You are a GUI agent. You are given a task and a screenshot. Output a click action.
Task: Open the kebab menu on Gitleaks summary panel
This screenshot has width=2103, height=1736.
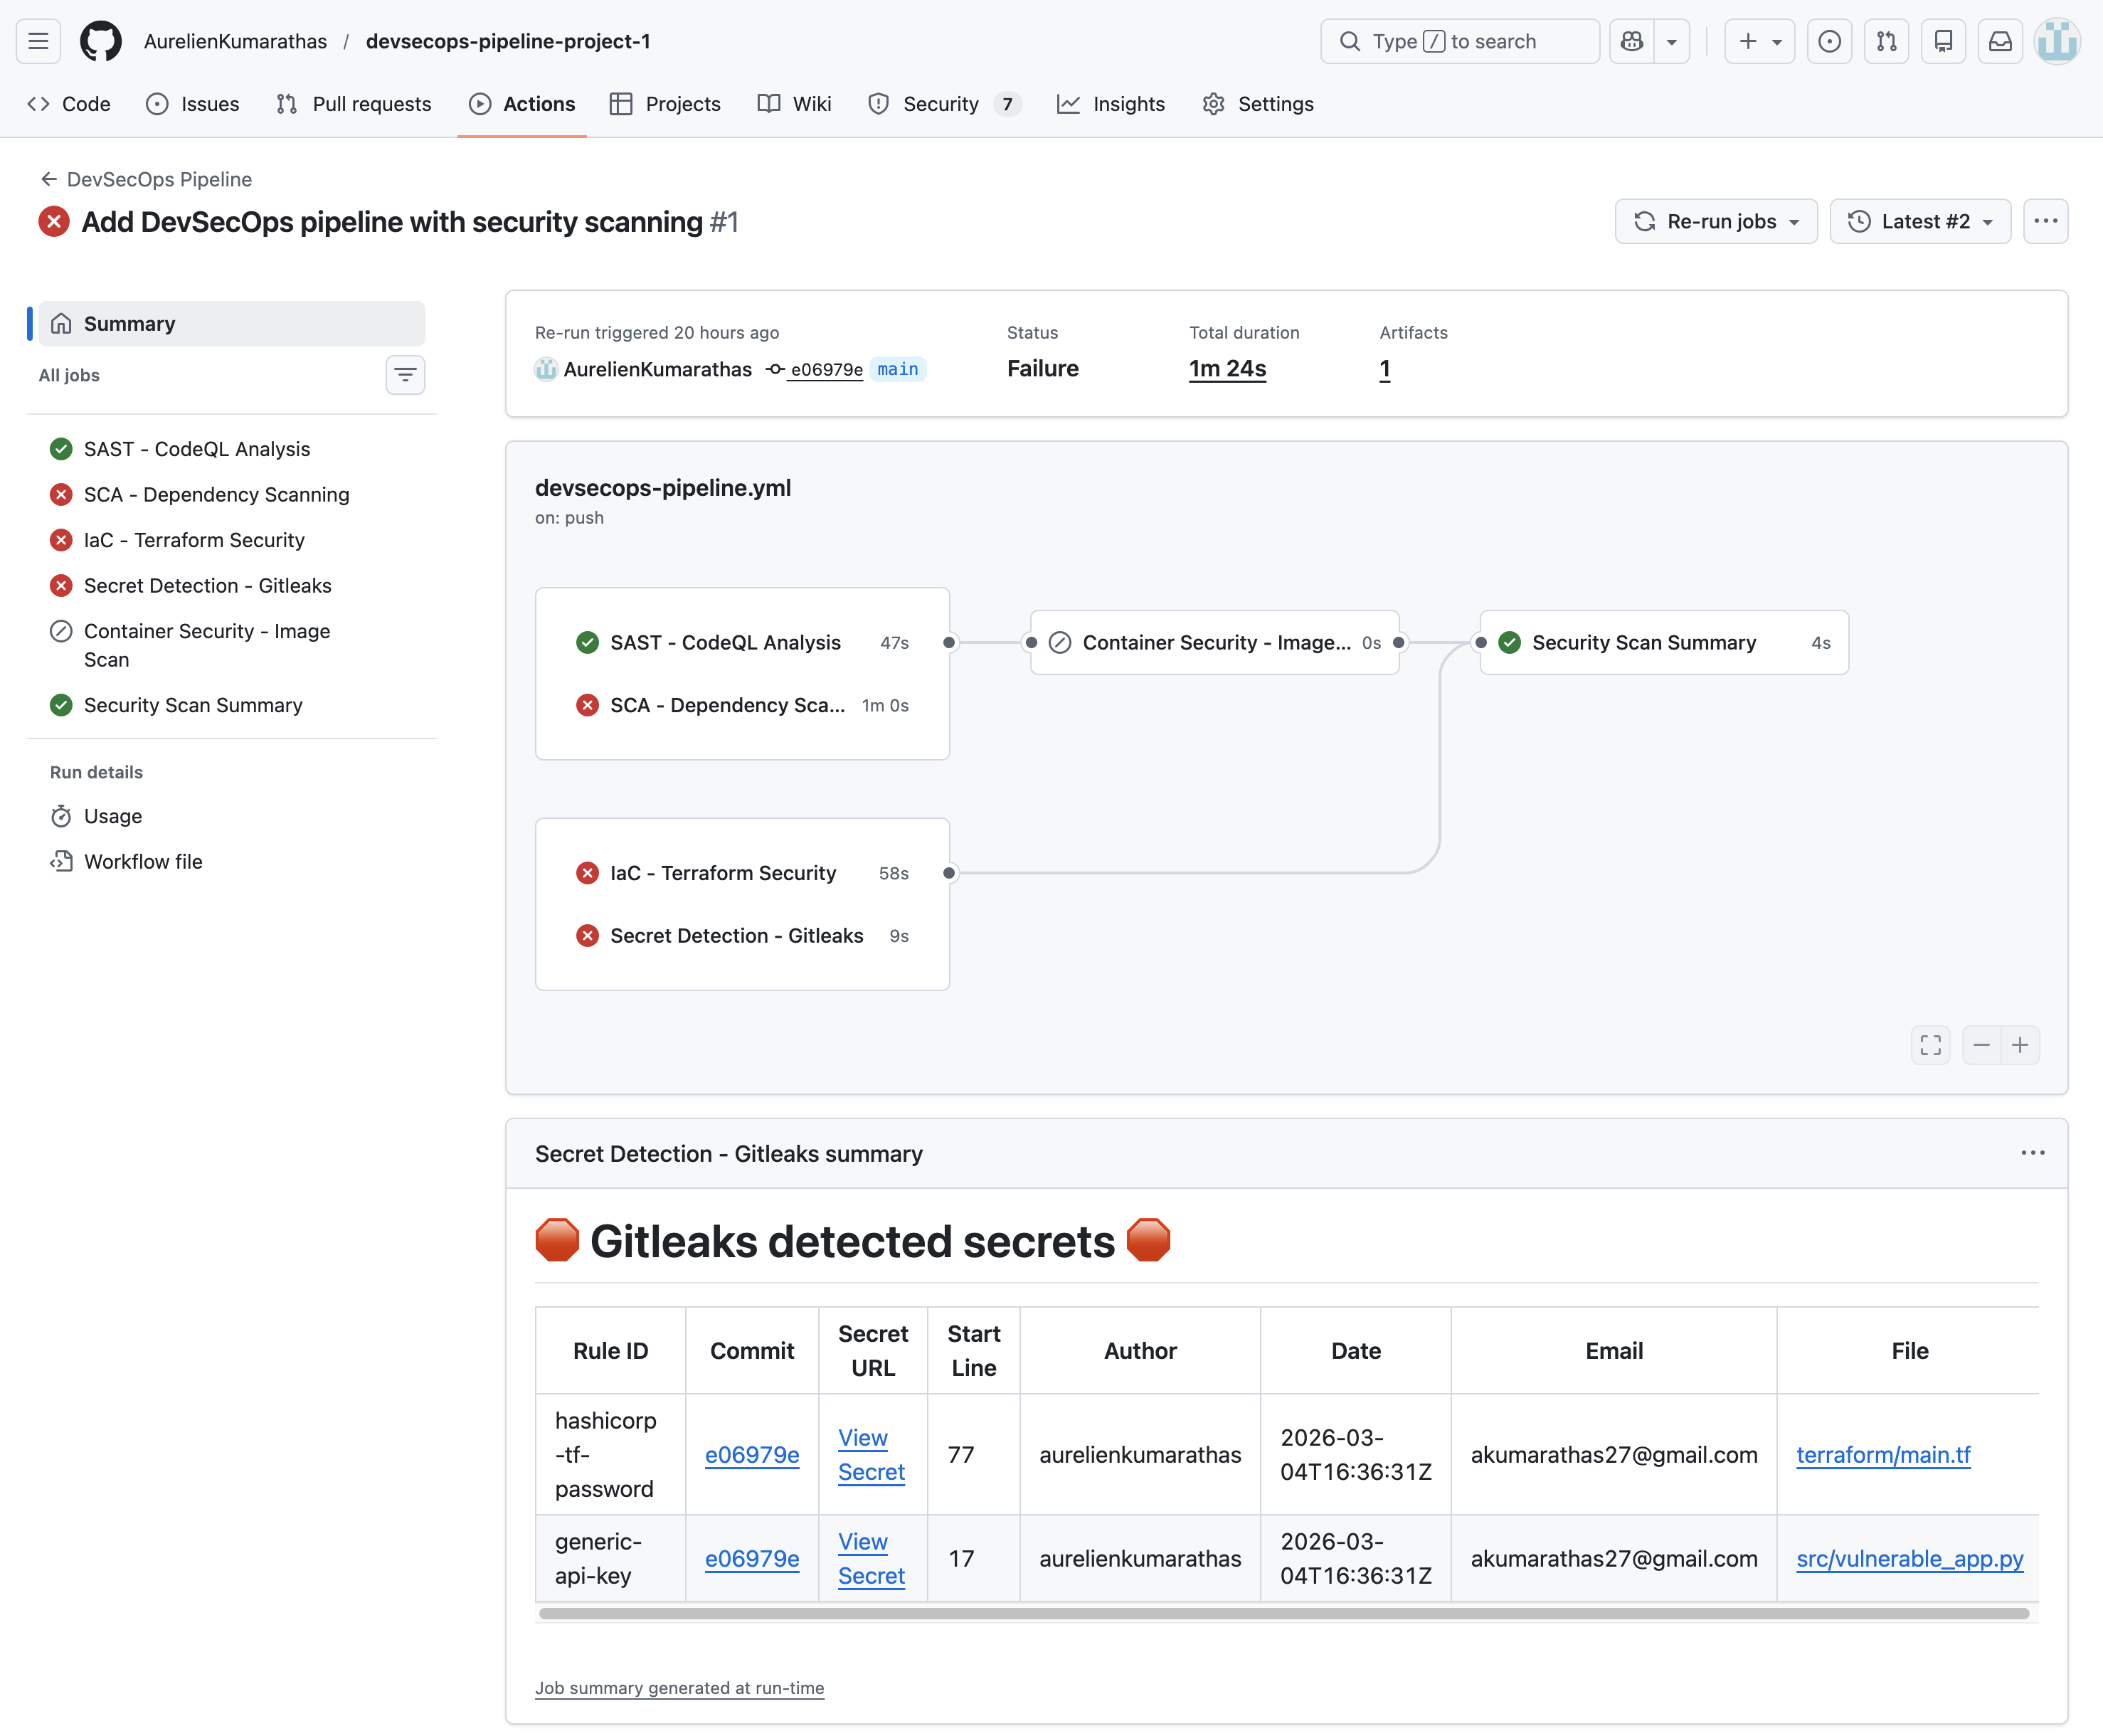2032,1153
